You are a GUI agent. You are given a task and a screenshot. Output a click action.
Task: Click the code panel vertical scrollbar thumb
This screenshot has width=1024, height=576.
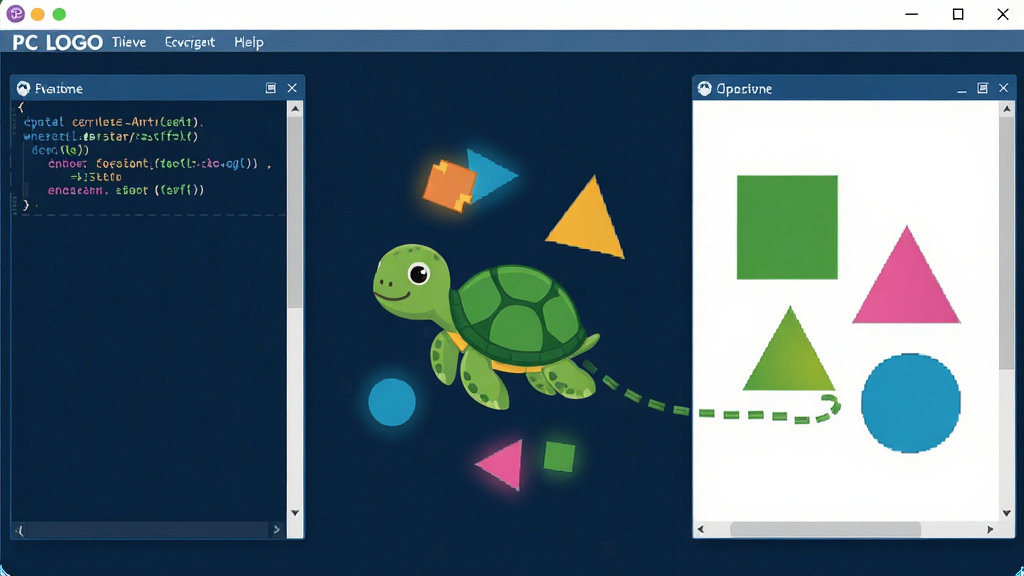[x=295, y=212]
